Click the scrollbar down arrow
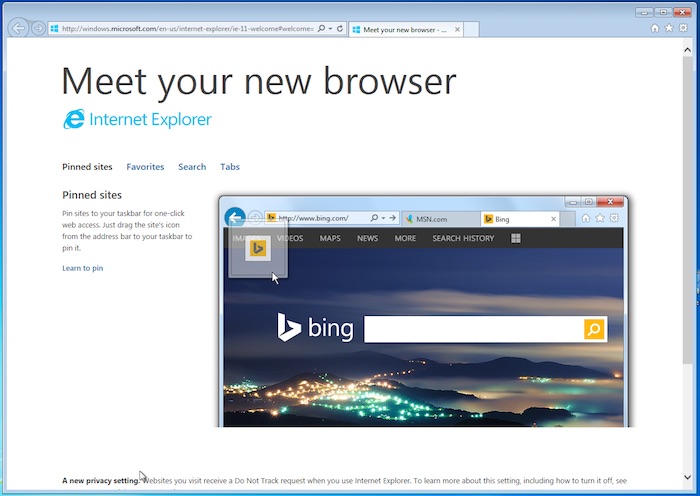 click(x=691, y=488)
